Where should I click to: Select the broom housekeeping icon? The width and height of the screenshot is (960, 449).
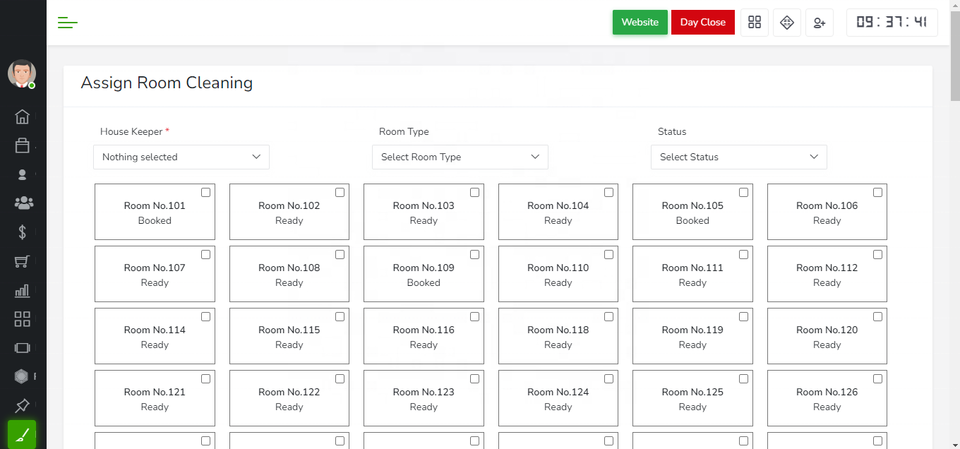click(x=22, y=436)
